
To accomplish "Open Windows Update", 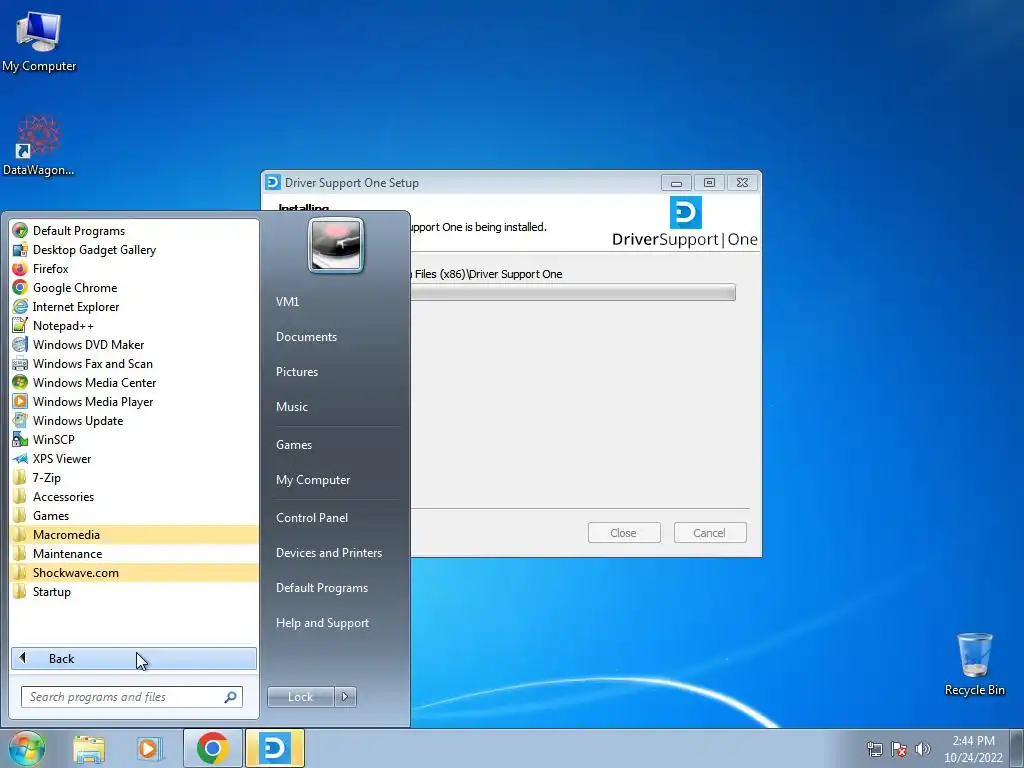I will pos(135,420).
